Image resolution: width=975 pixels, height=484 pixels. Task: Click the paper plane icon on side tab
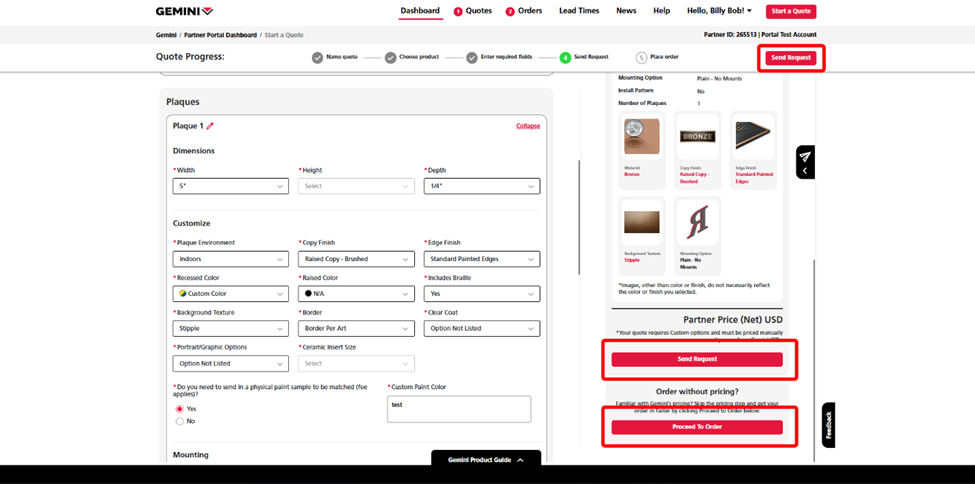[x=805, y=157]
